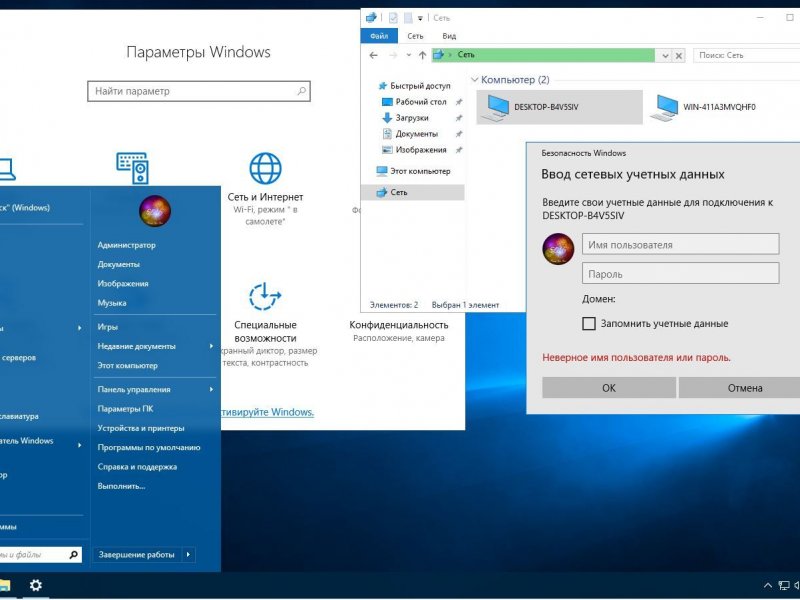The image size is (800, 600).
Task: Open DESKTOP-B4V5SIV computer icon
Action: tap(559, 107)
